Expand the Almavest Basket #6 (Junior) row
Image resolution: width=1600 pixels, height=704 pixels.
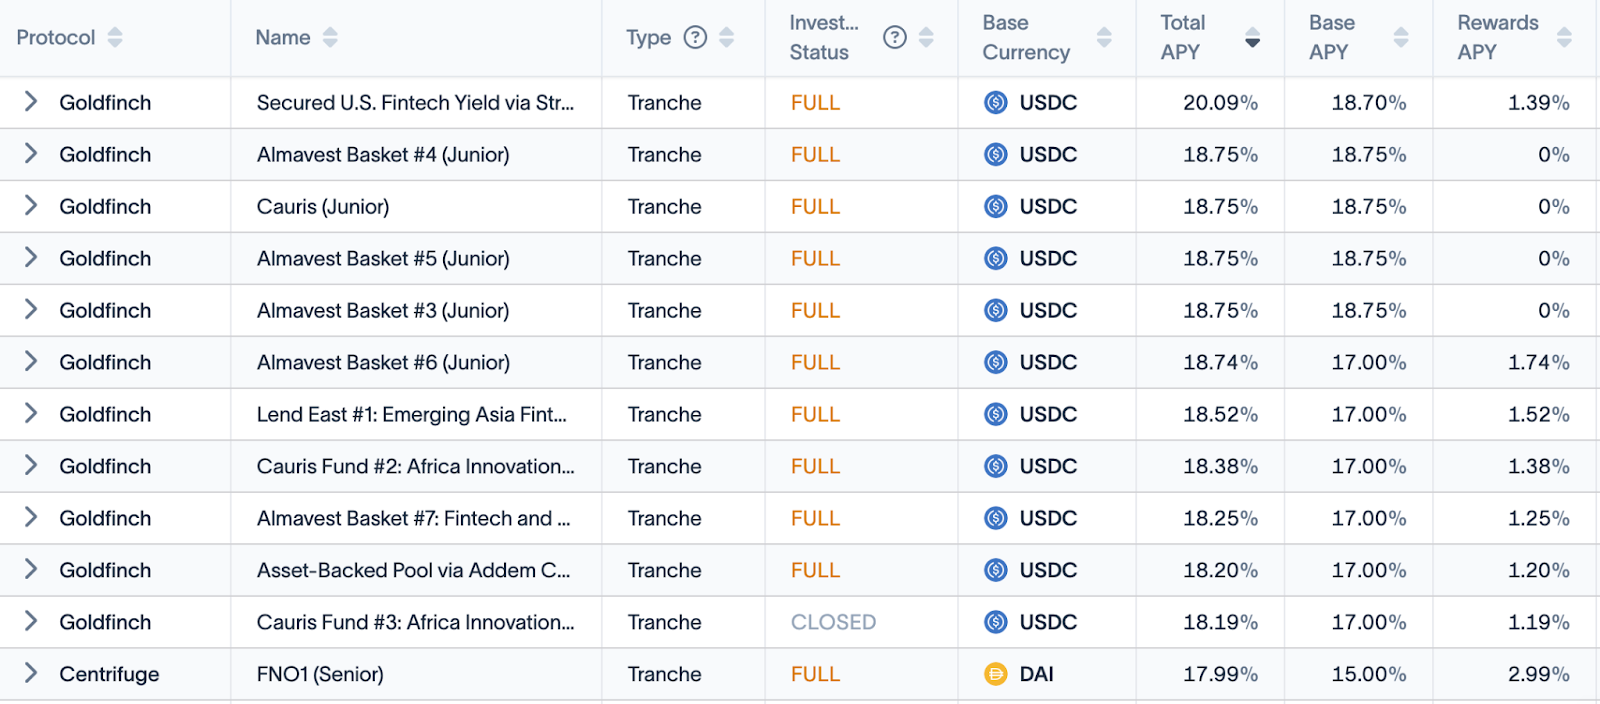pyautogui.click(x=31, y=362)
